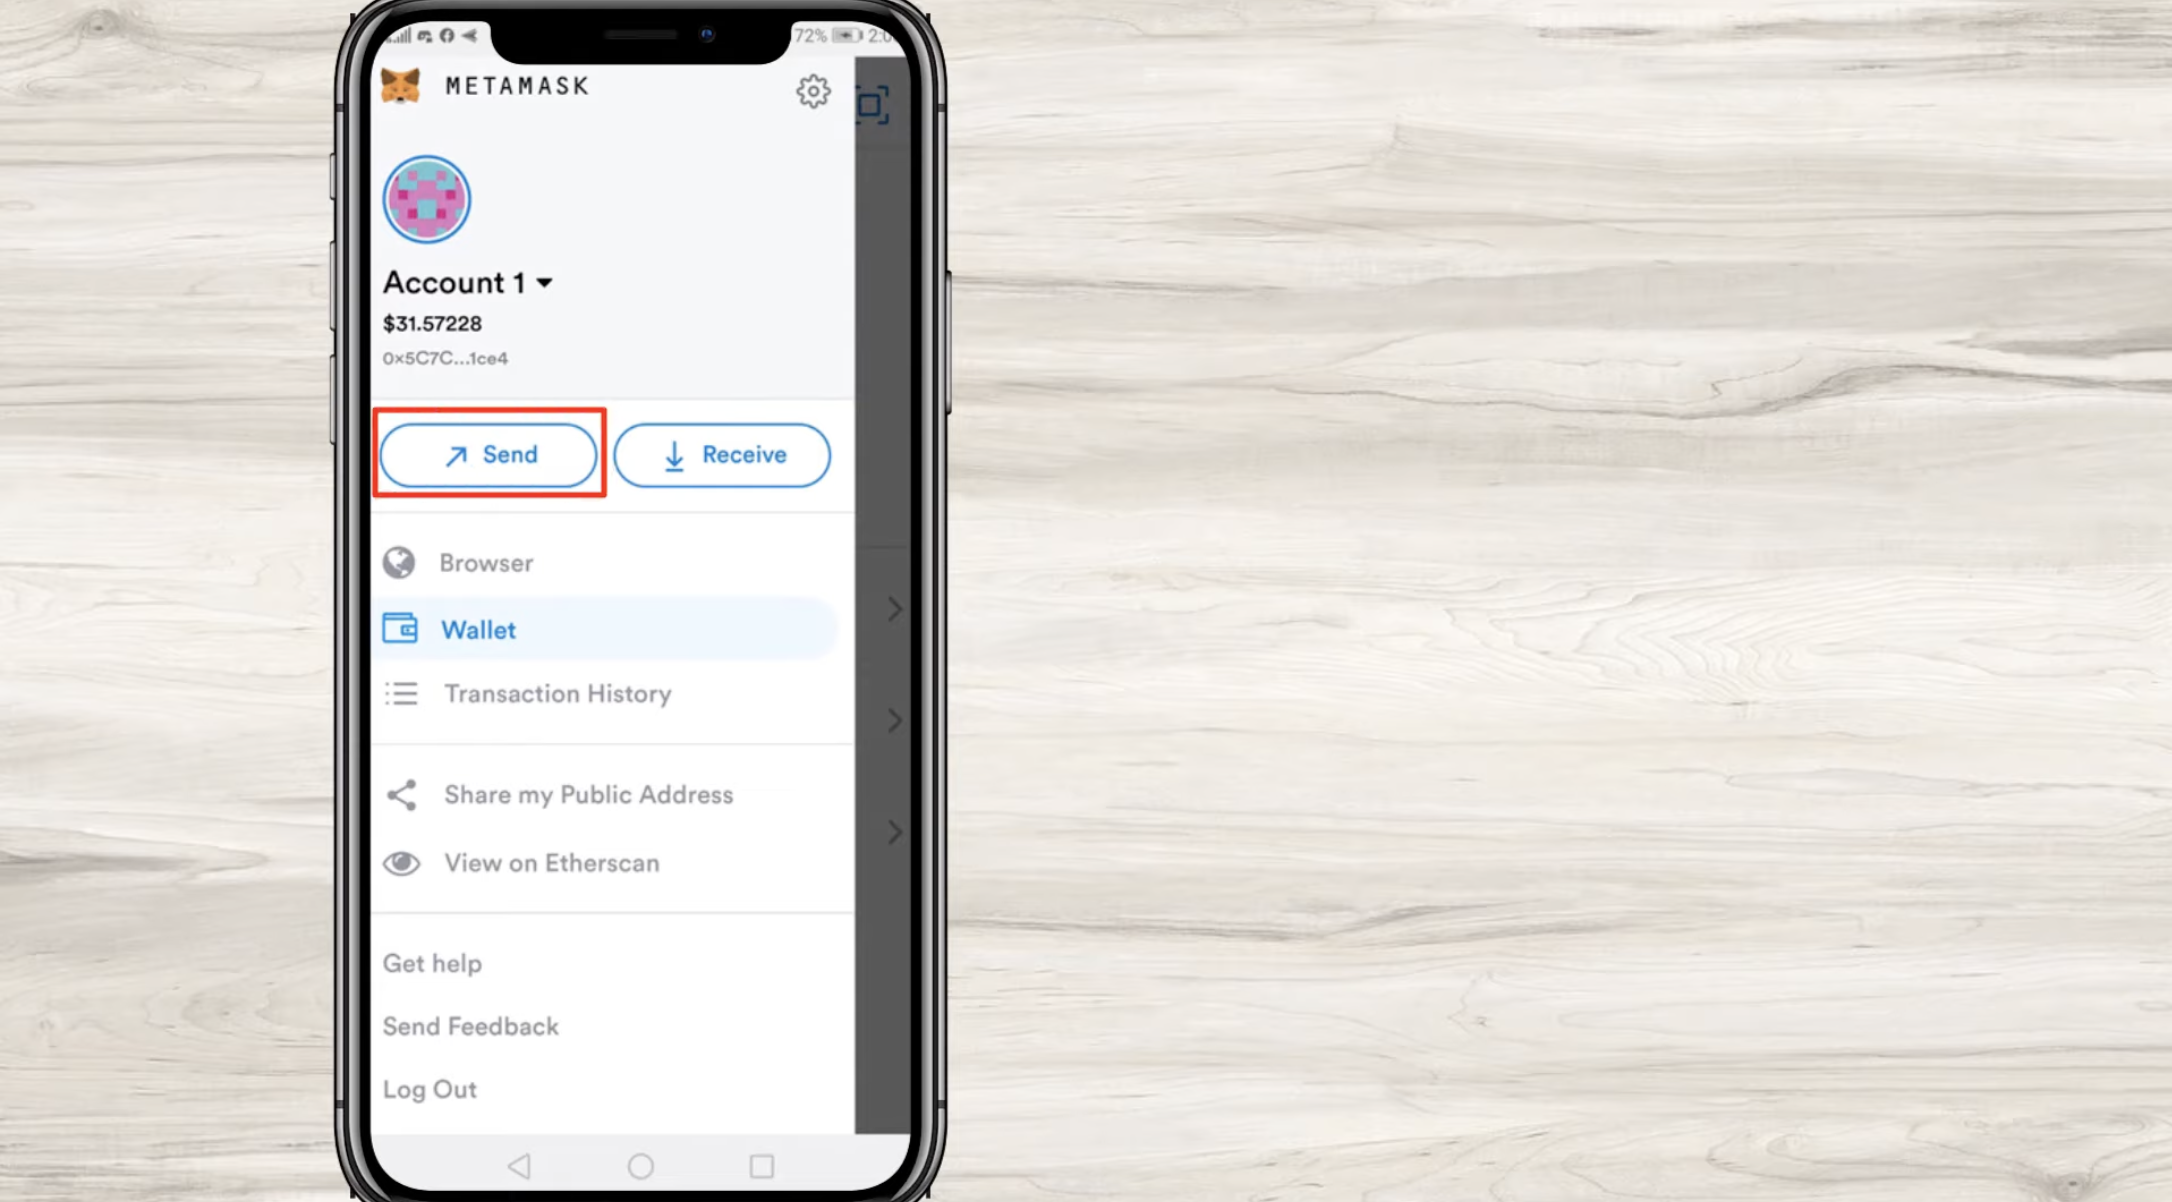
Task: Click the Transaction History list icon
Action: (399, 693)
